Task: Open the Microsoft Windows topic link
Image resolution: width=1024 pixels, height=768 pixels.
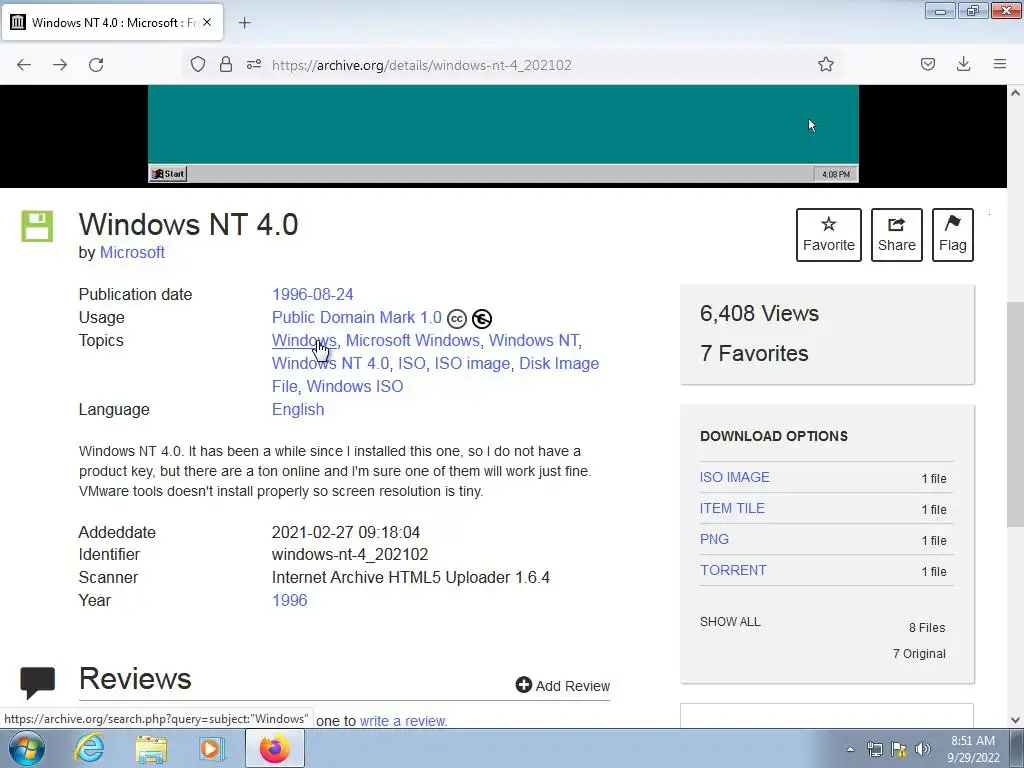Action: pyautogui.click(x=413, y=340)
